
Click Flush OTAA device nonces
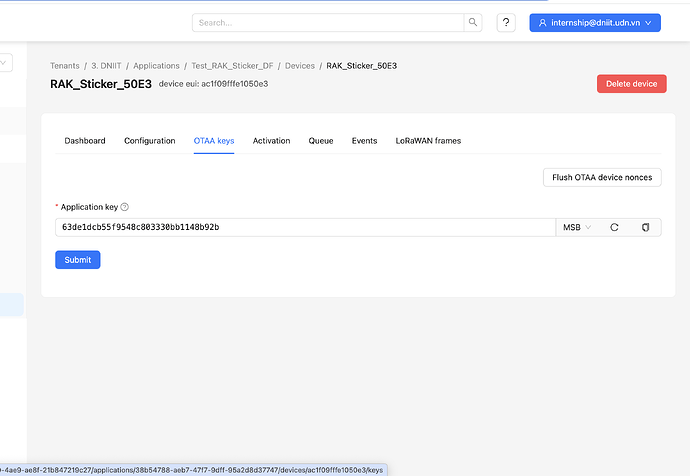point(601,177)
